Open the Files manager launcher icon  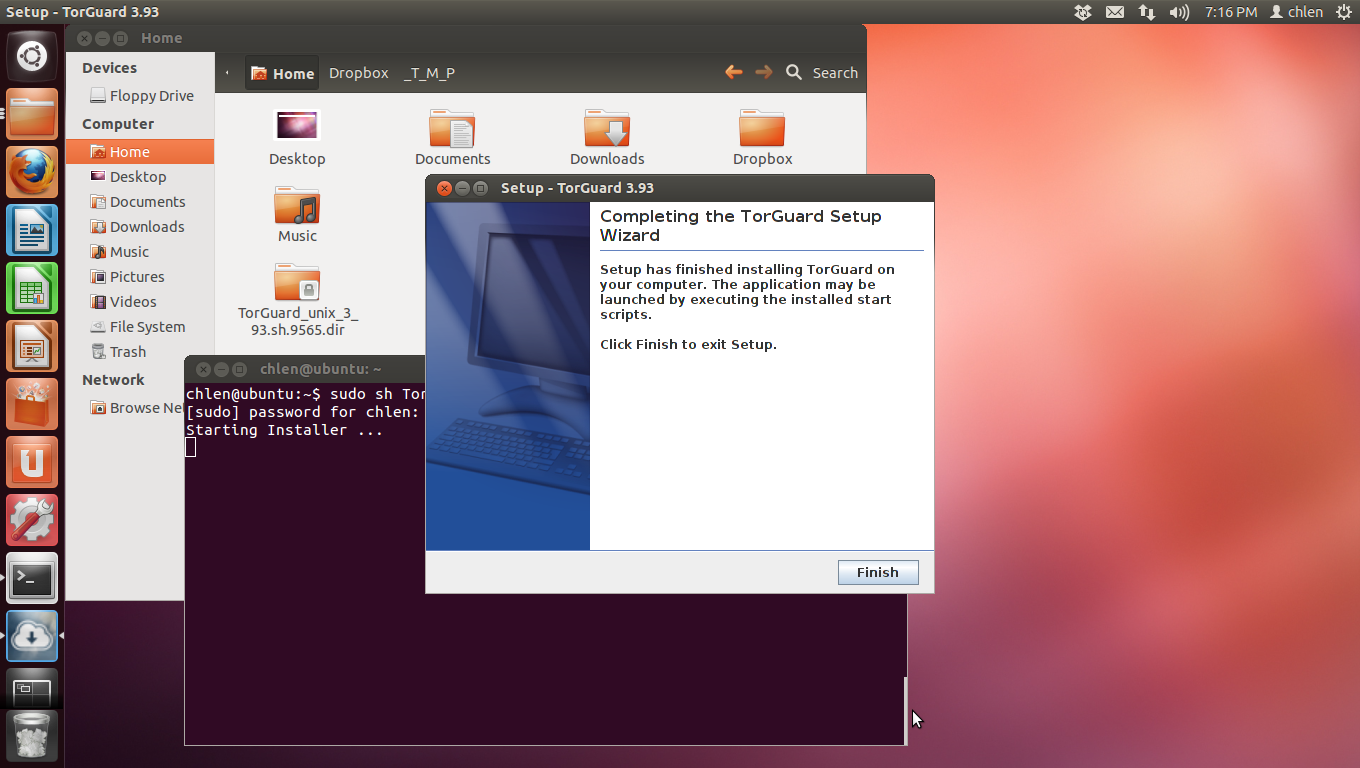tap(32, 114)
